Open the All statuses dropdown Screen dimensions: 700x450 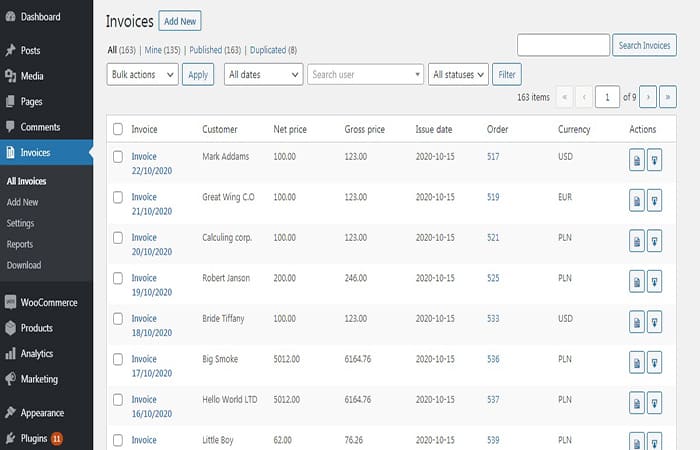(x=458, y=74)
